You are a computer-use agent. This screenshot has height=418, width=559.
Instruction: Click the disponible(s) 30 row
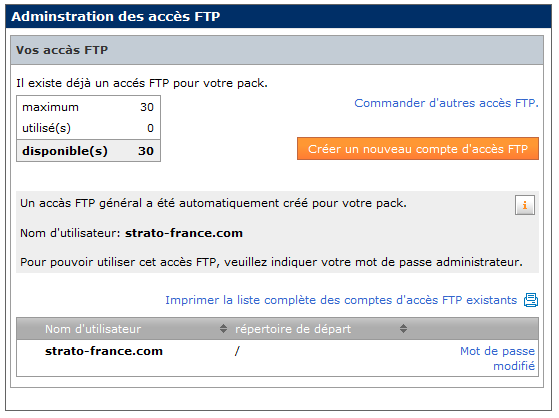(88, 151)
